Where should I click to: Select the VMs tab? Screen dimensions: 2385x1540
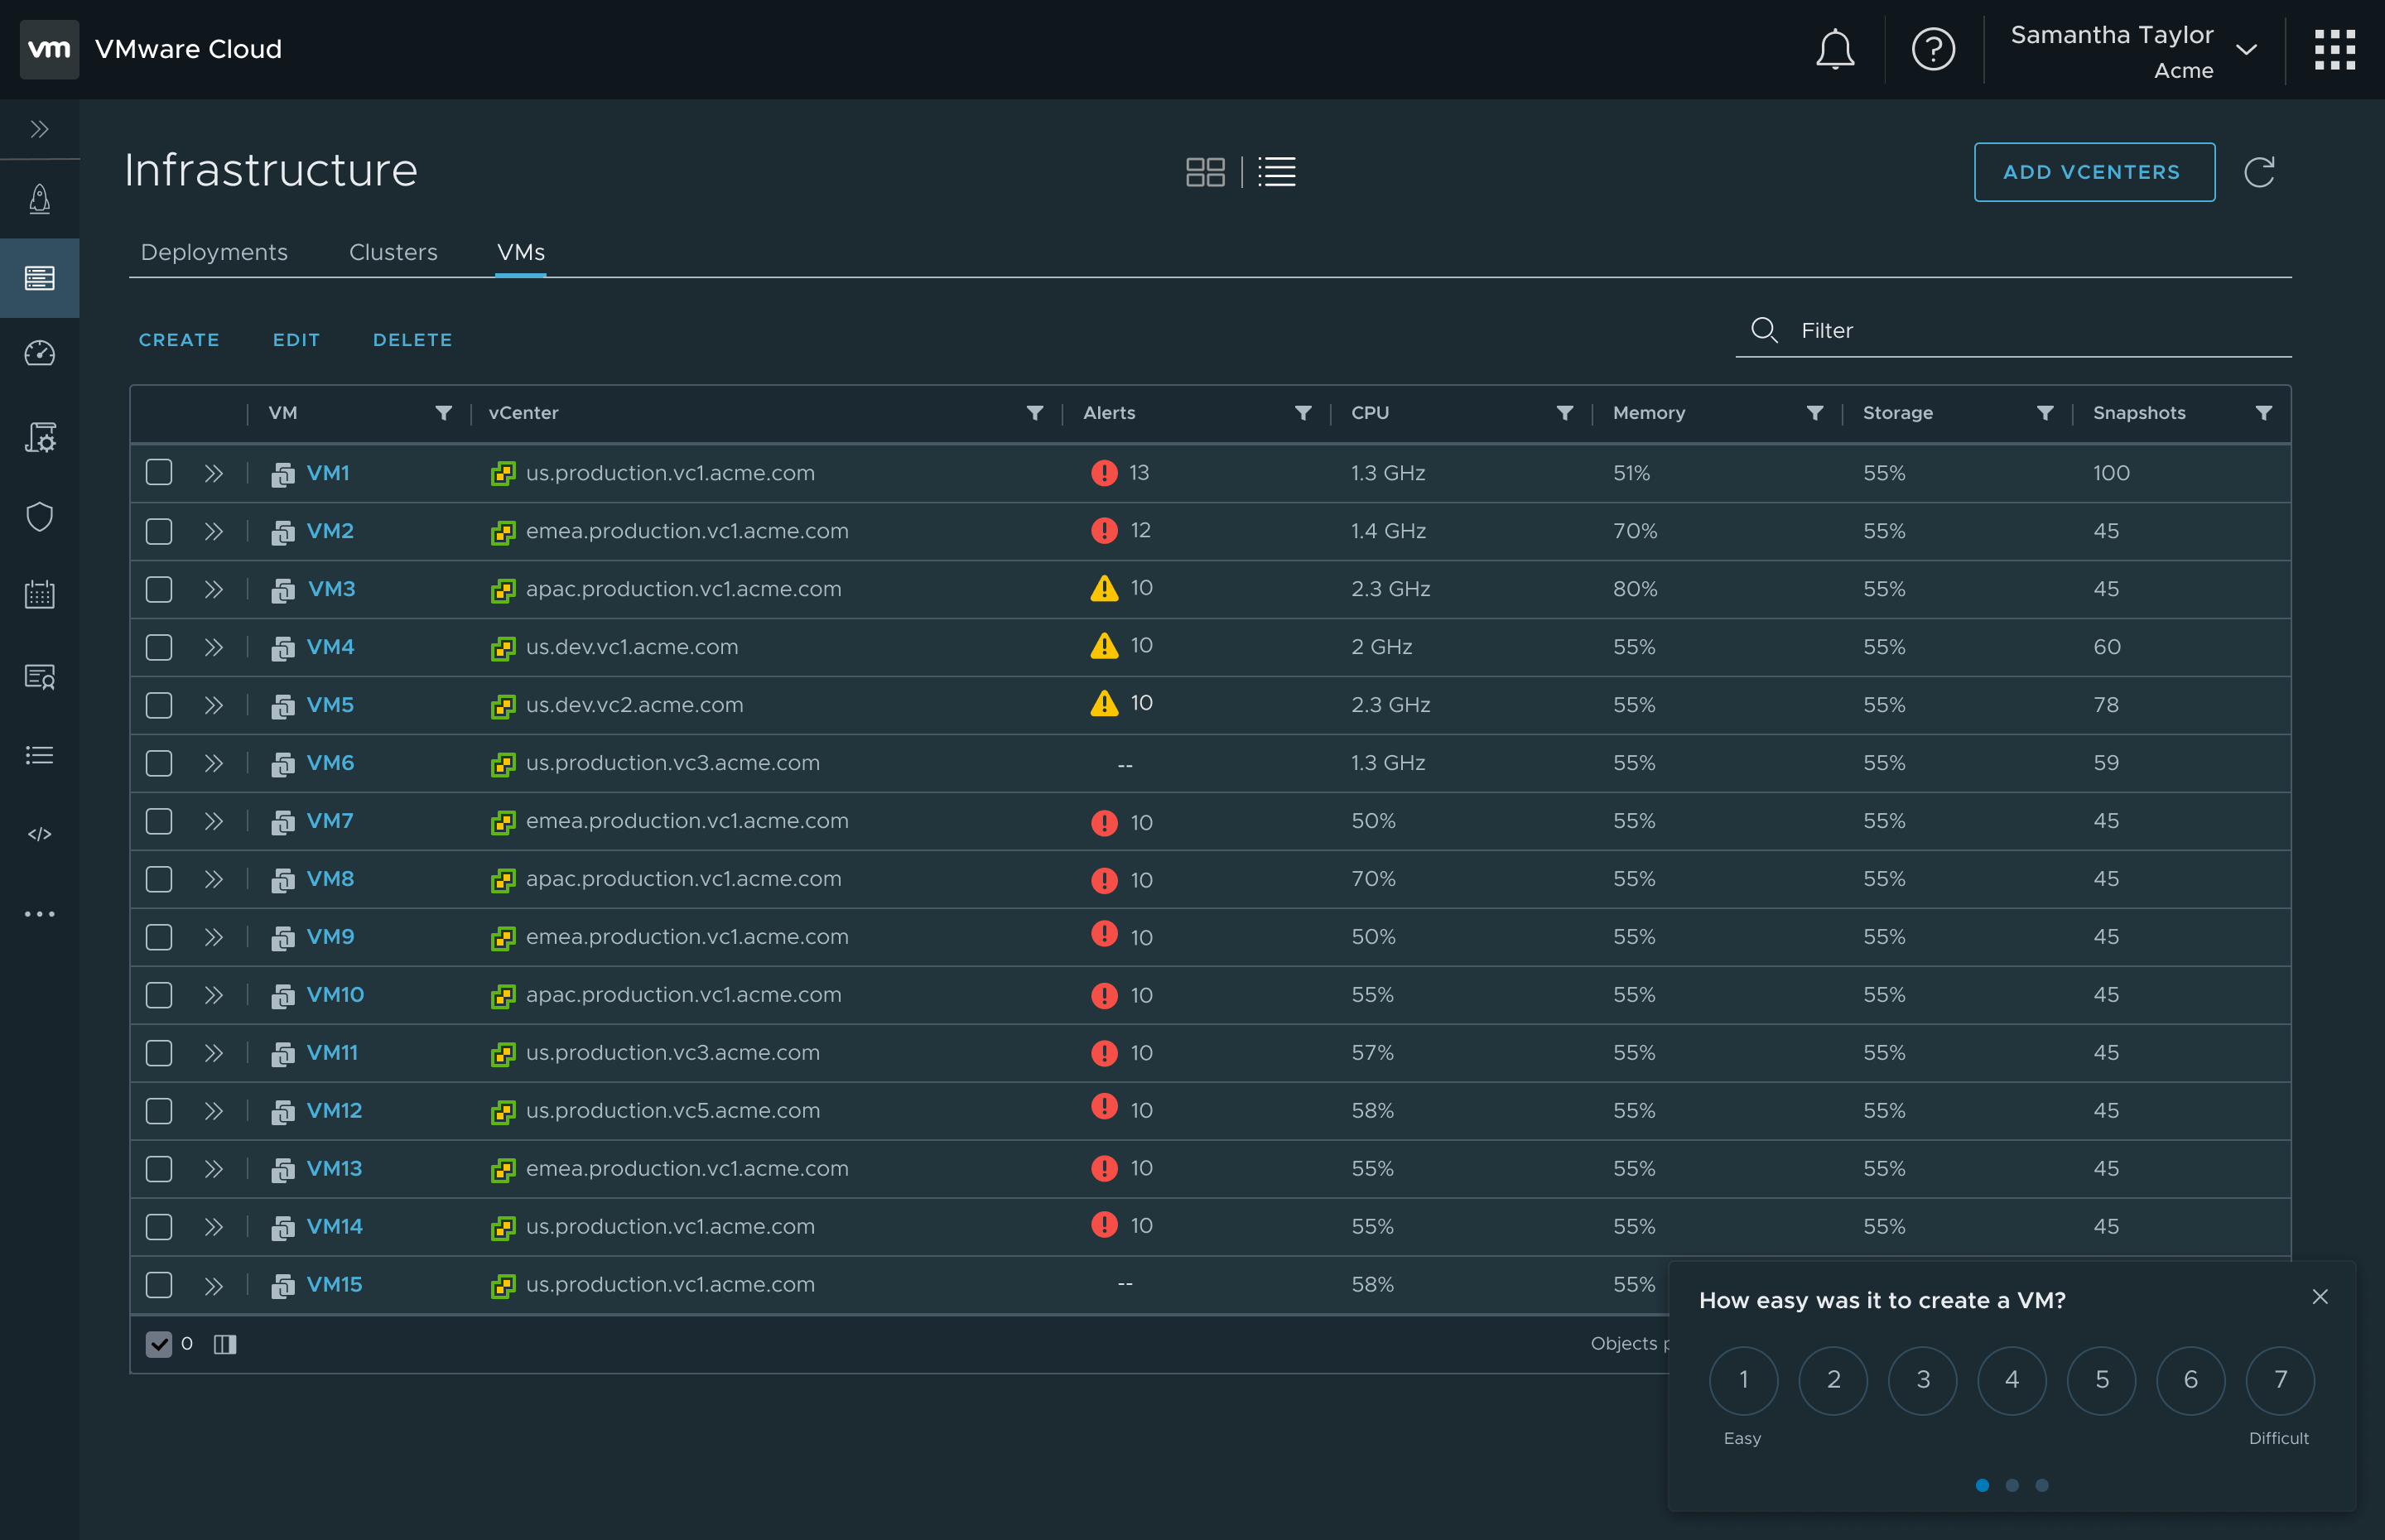(521, 252)
